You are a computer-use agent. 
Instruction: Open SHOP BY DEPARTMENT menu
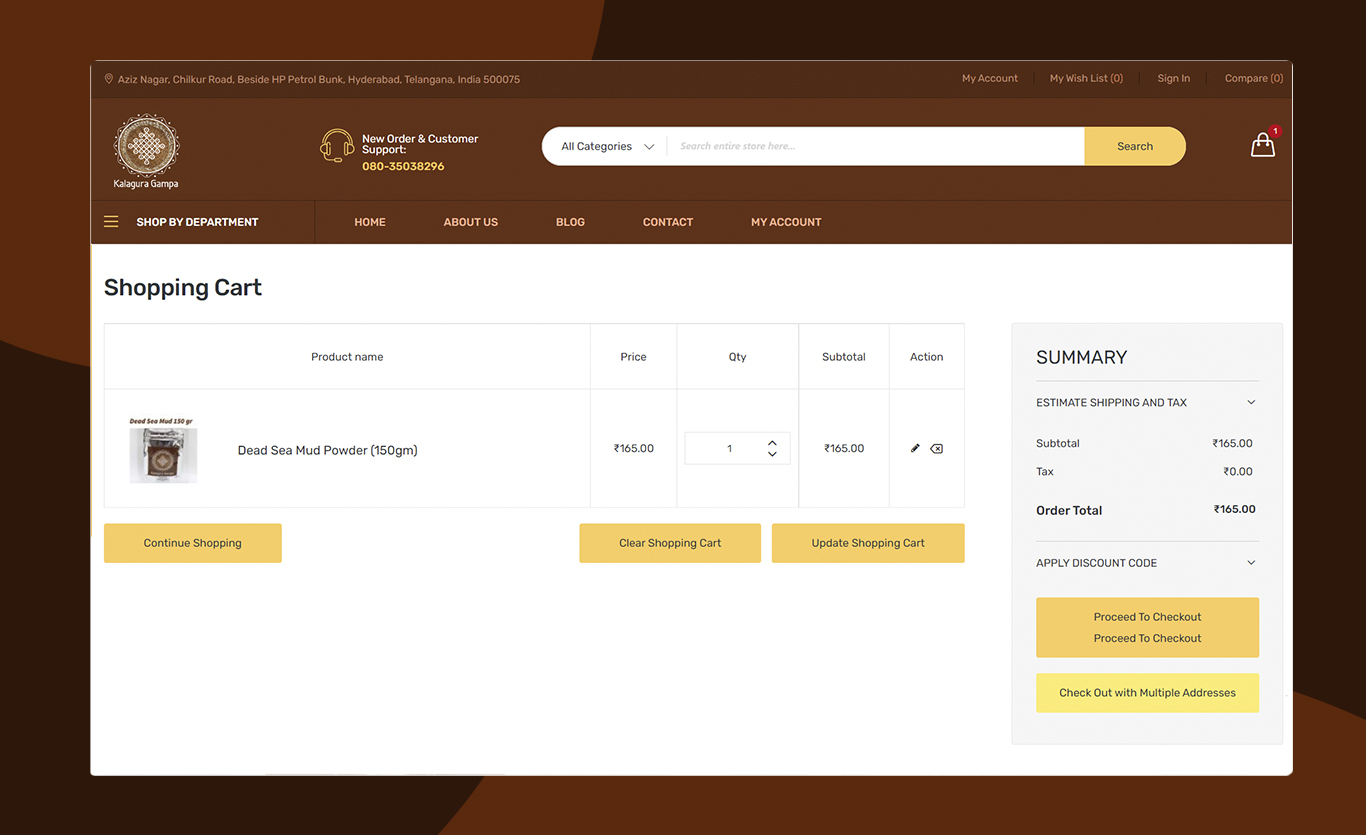[197, 222]
